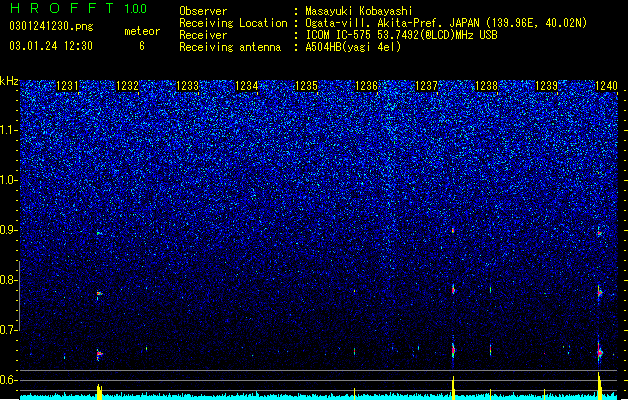Viewport: 629px width, 400px height.
Task: Click the 1239 time marker label
Action: (x=546, y=86)
